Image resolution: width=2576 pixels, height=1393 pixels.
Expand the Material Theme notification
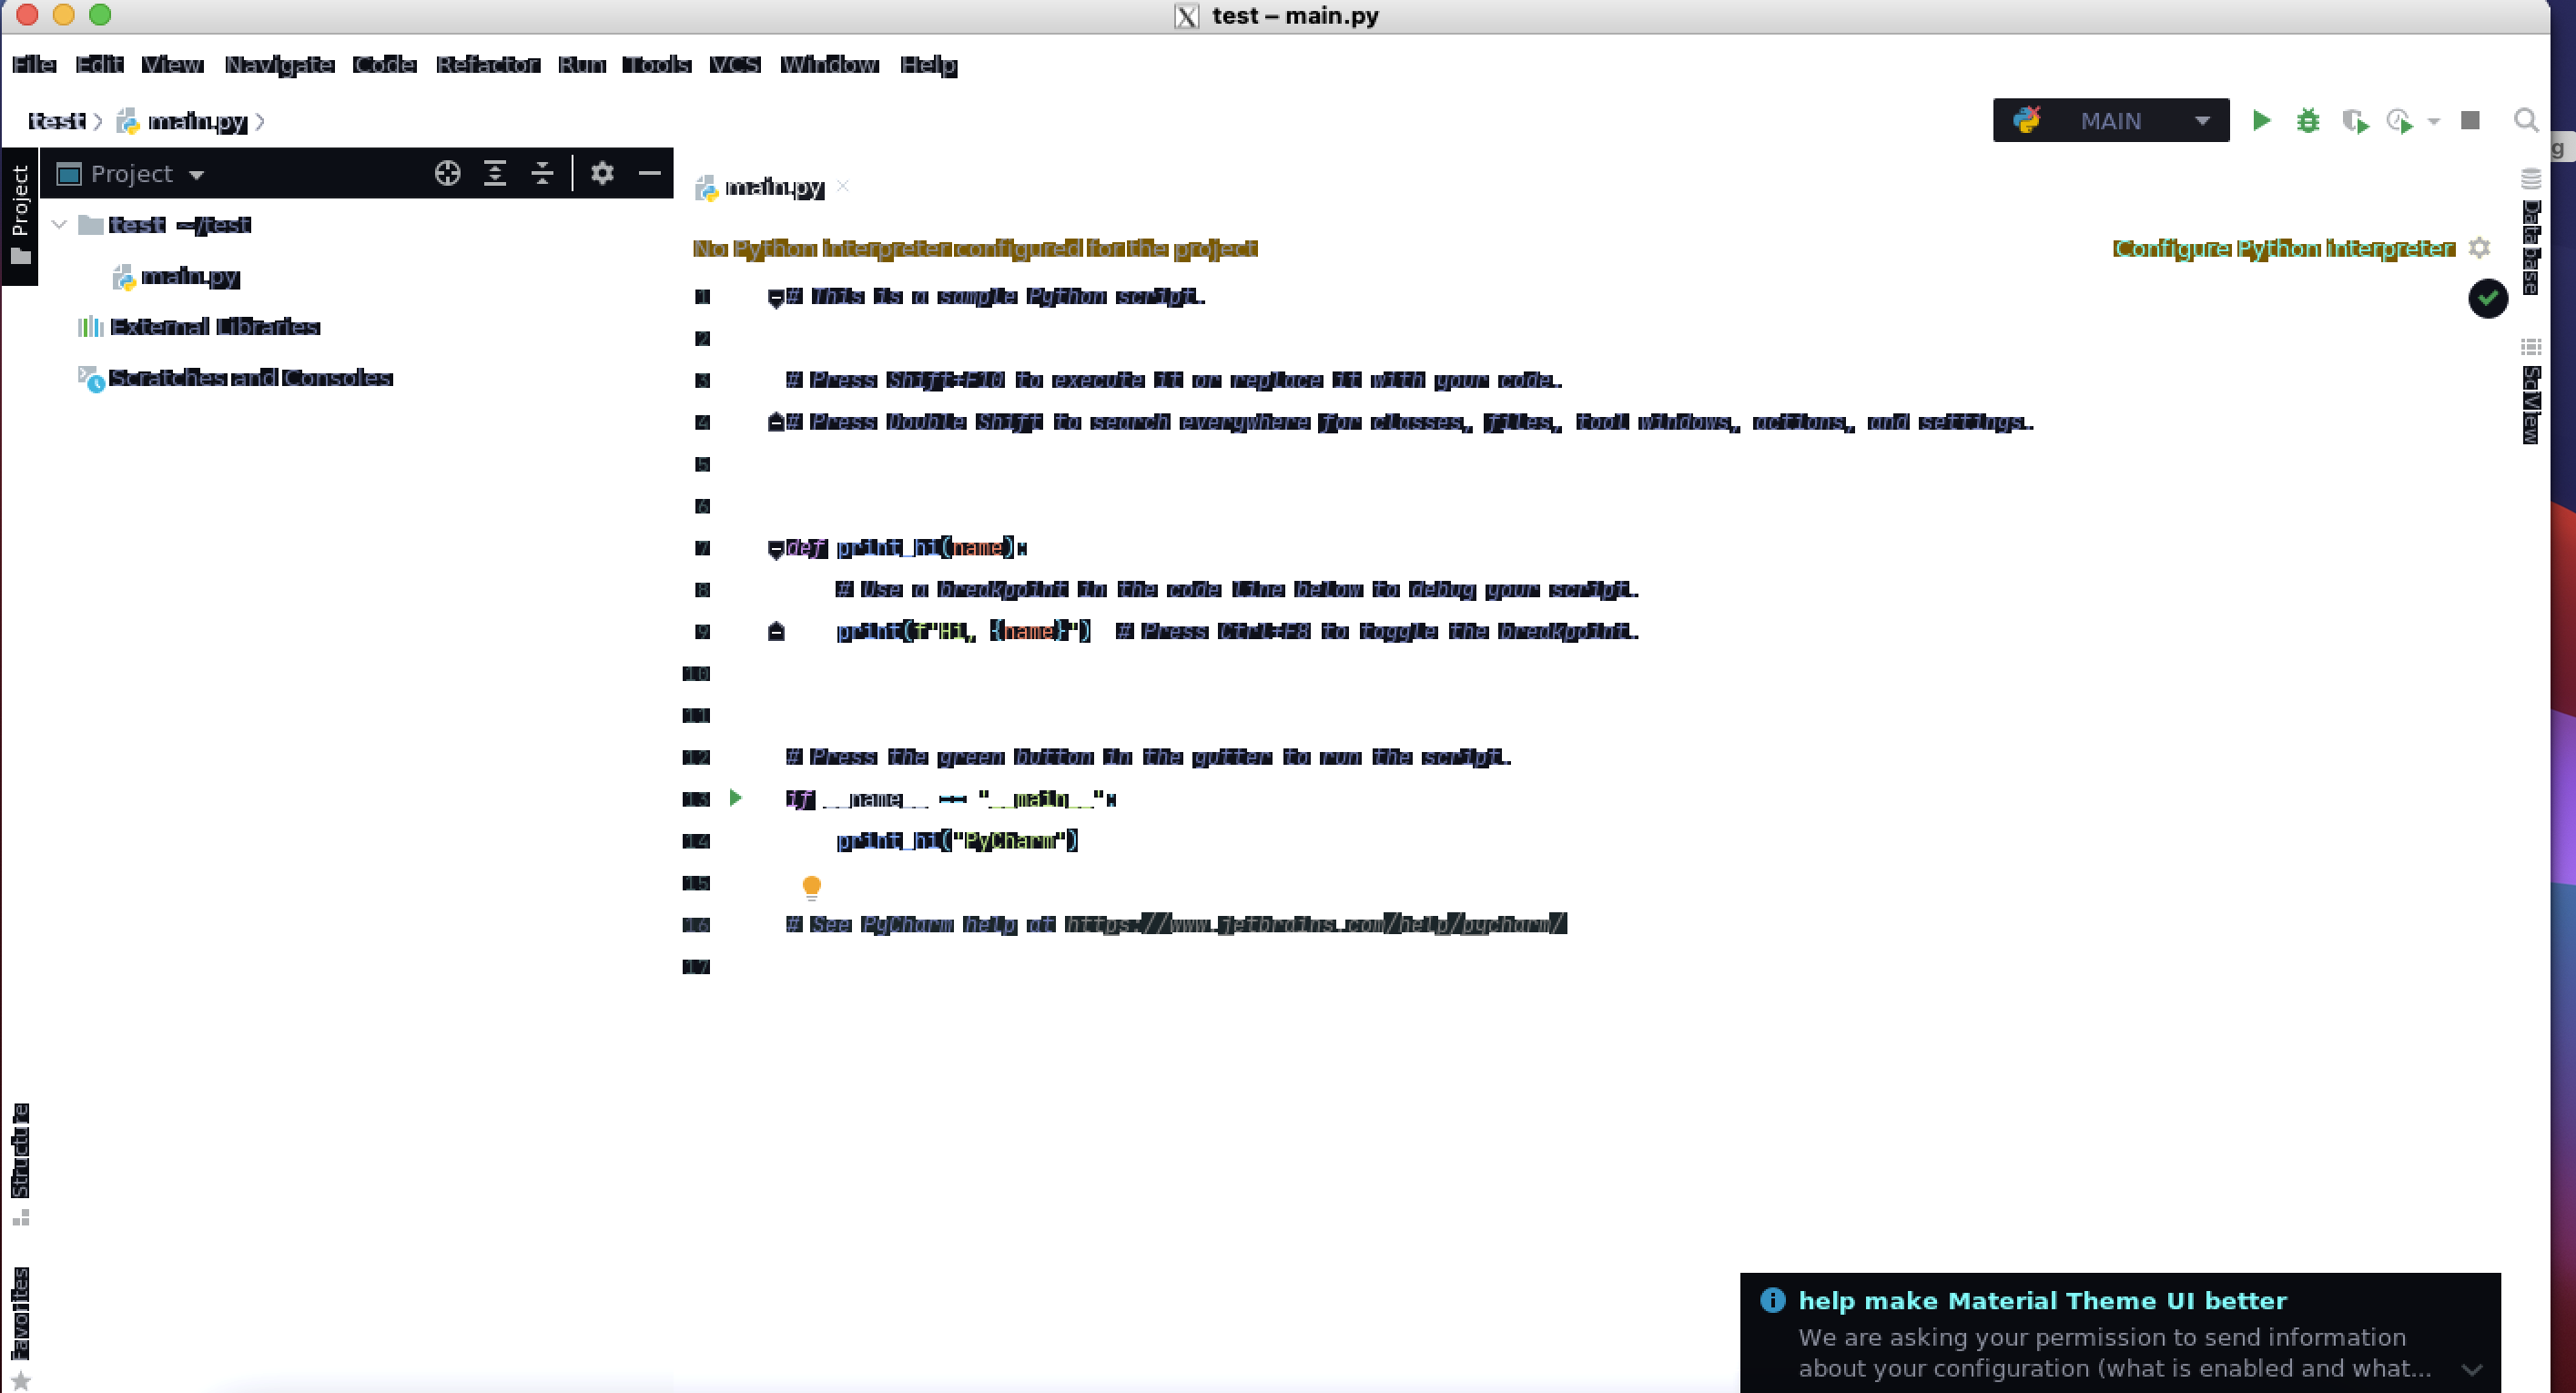[x=2471, y=1369]
